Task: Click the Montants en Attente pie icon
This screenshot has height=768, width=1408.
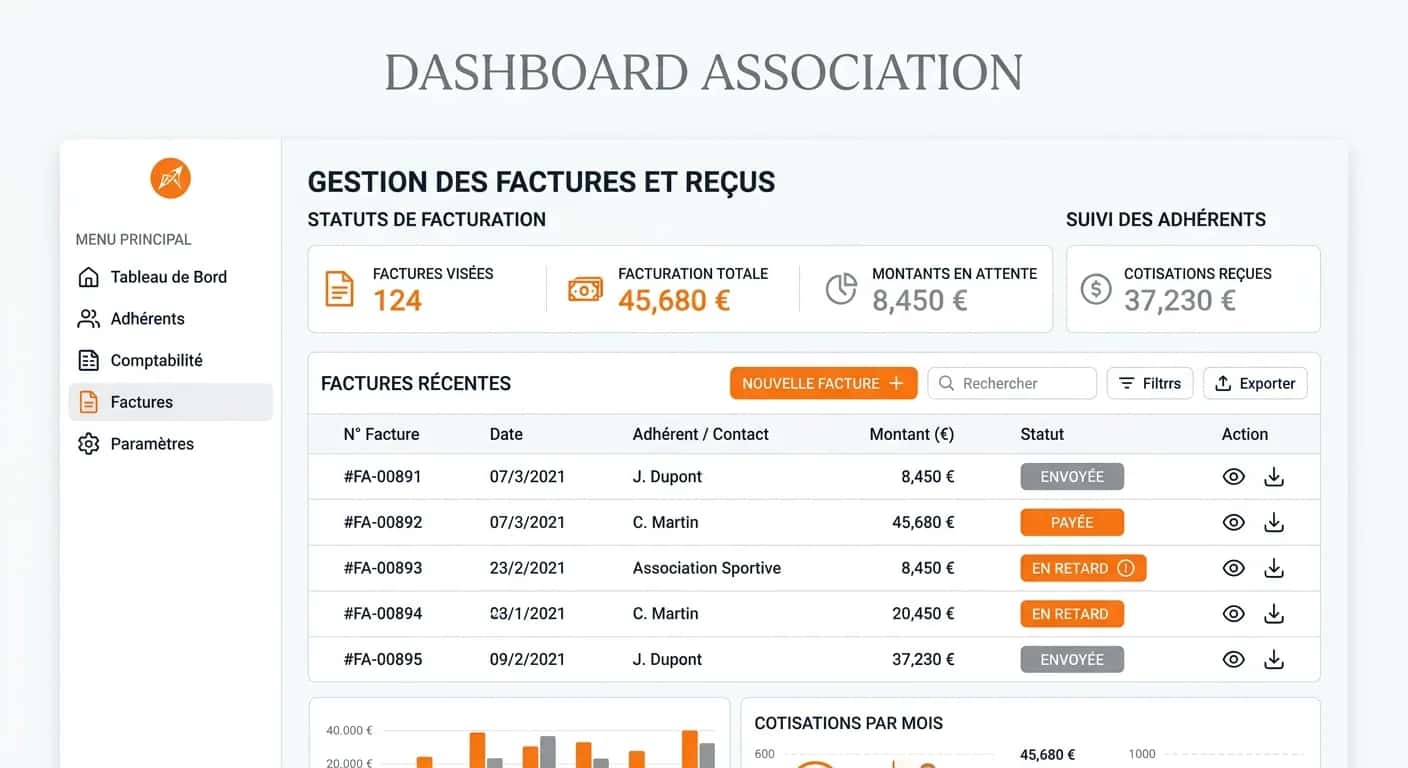Action: (841, 288)
